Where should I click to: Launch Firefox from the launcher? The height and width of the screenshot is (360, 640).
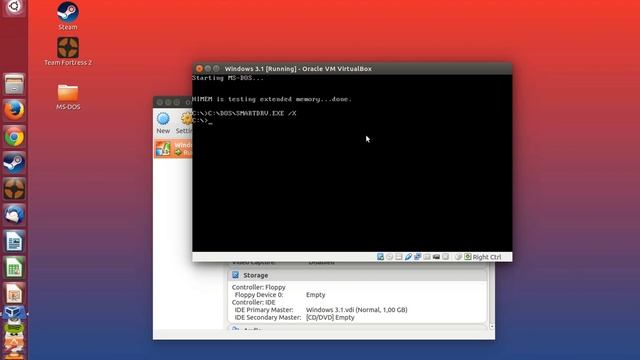click(14, 110)
